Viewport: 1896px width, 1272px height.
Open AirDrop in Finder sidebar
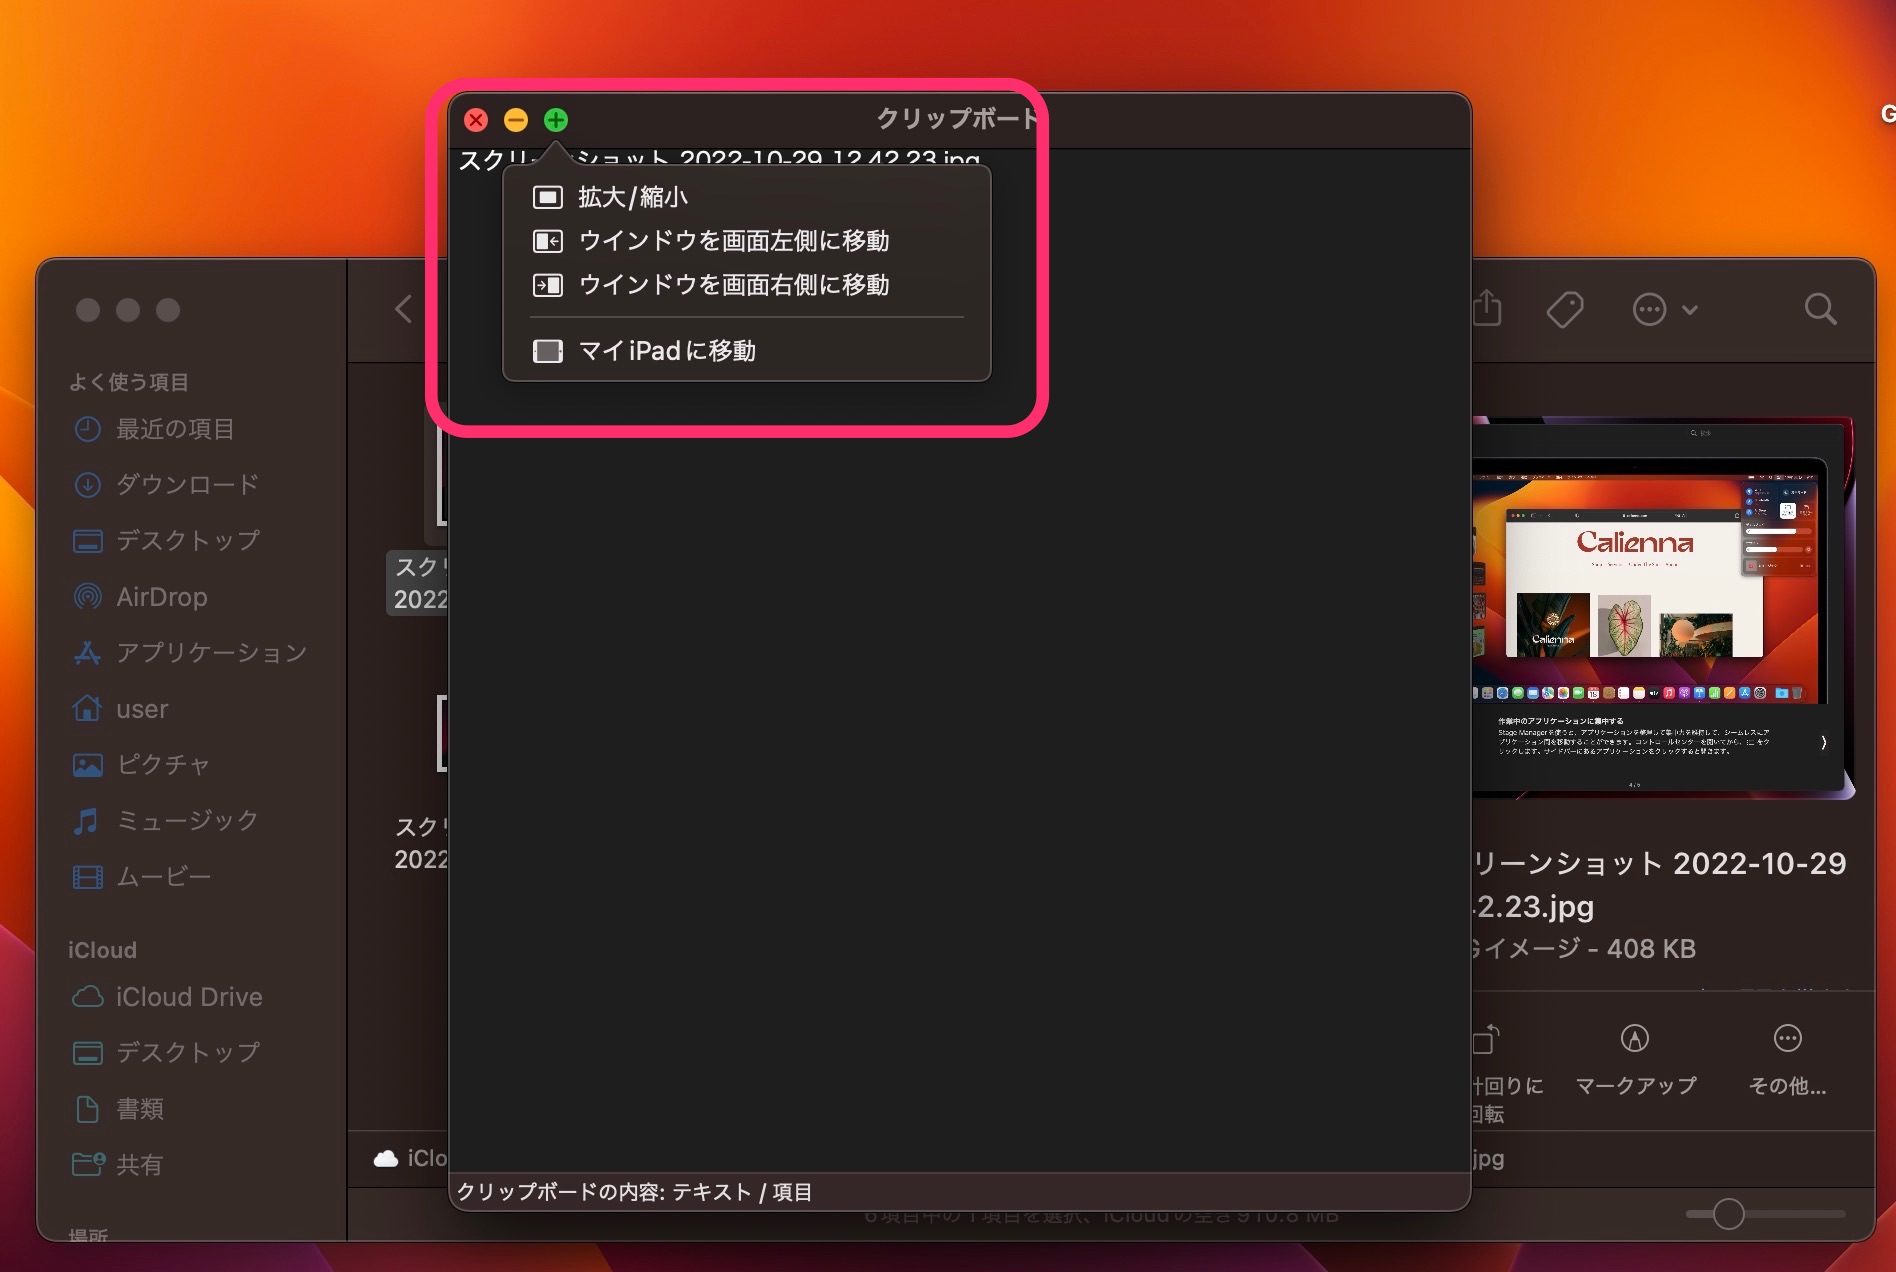pyautogui.click(x=140, y=597)
